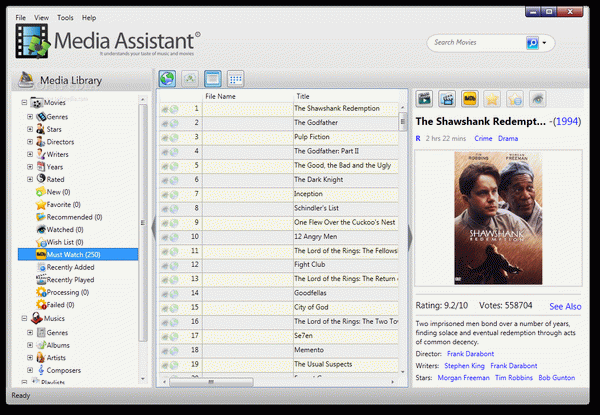Click the play movie icon in details panel
Viewport: 600px width, 415px height.
click(424, 99)
